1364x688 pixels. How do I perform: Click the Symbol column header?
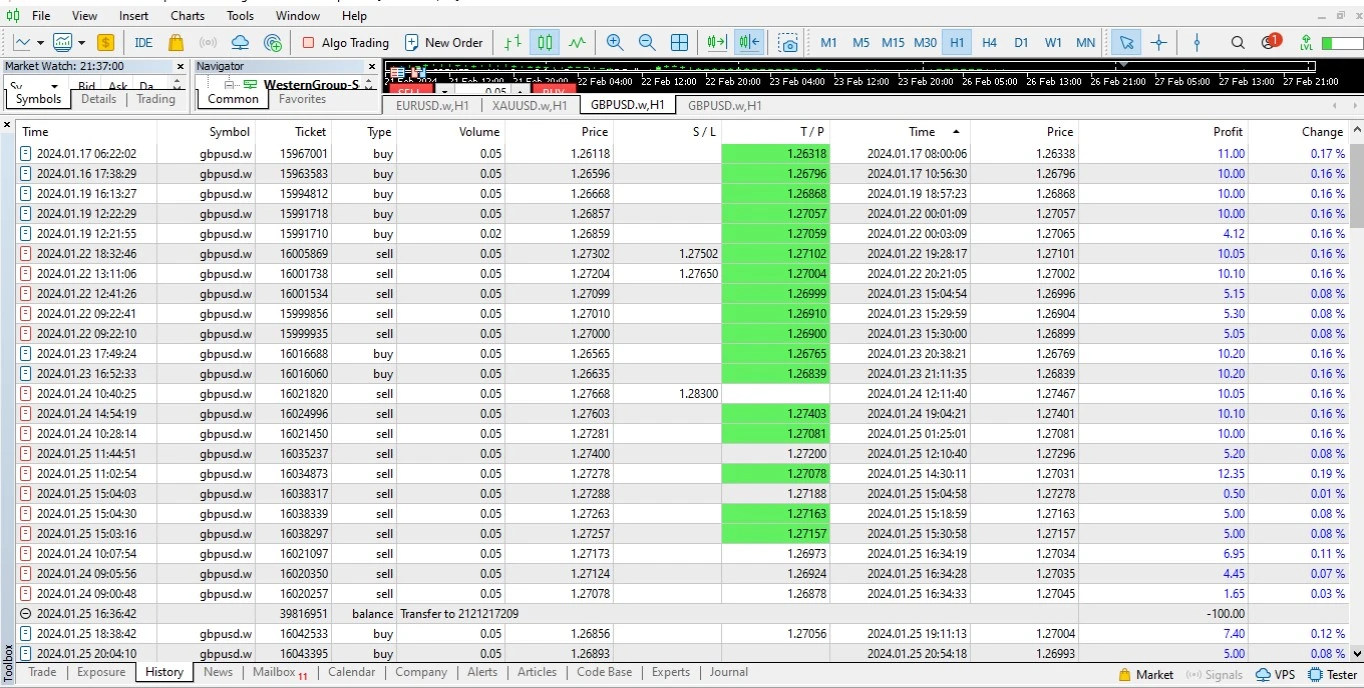coord(206,131)
